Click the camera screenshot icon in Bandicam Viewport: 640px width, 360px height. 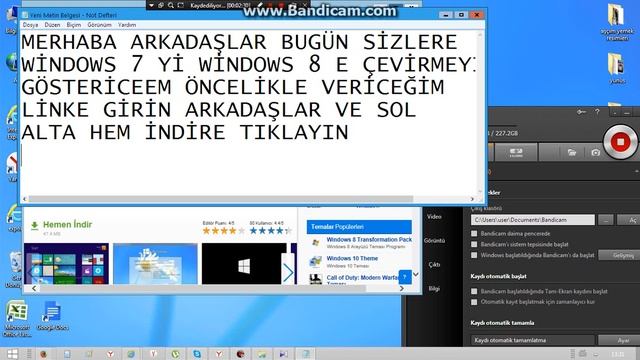pos(596,153)
